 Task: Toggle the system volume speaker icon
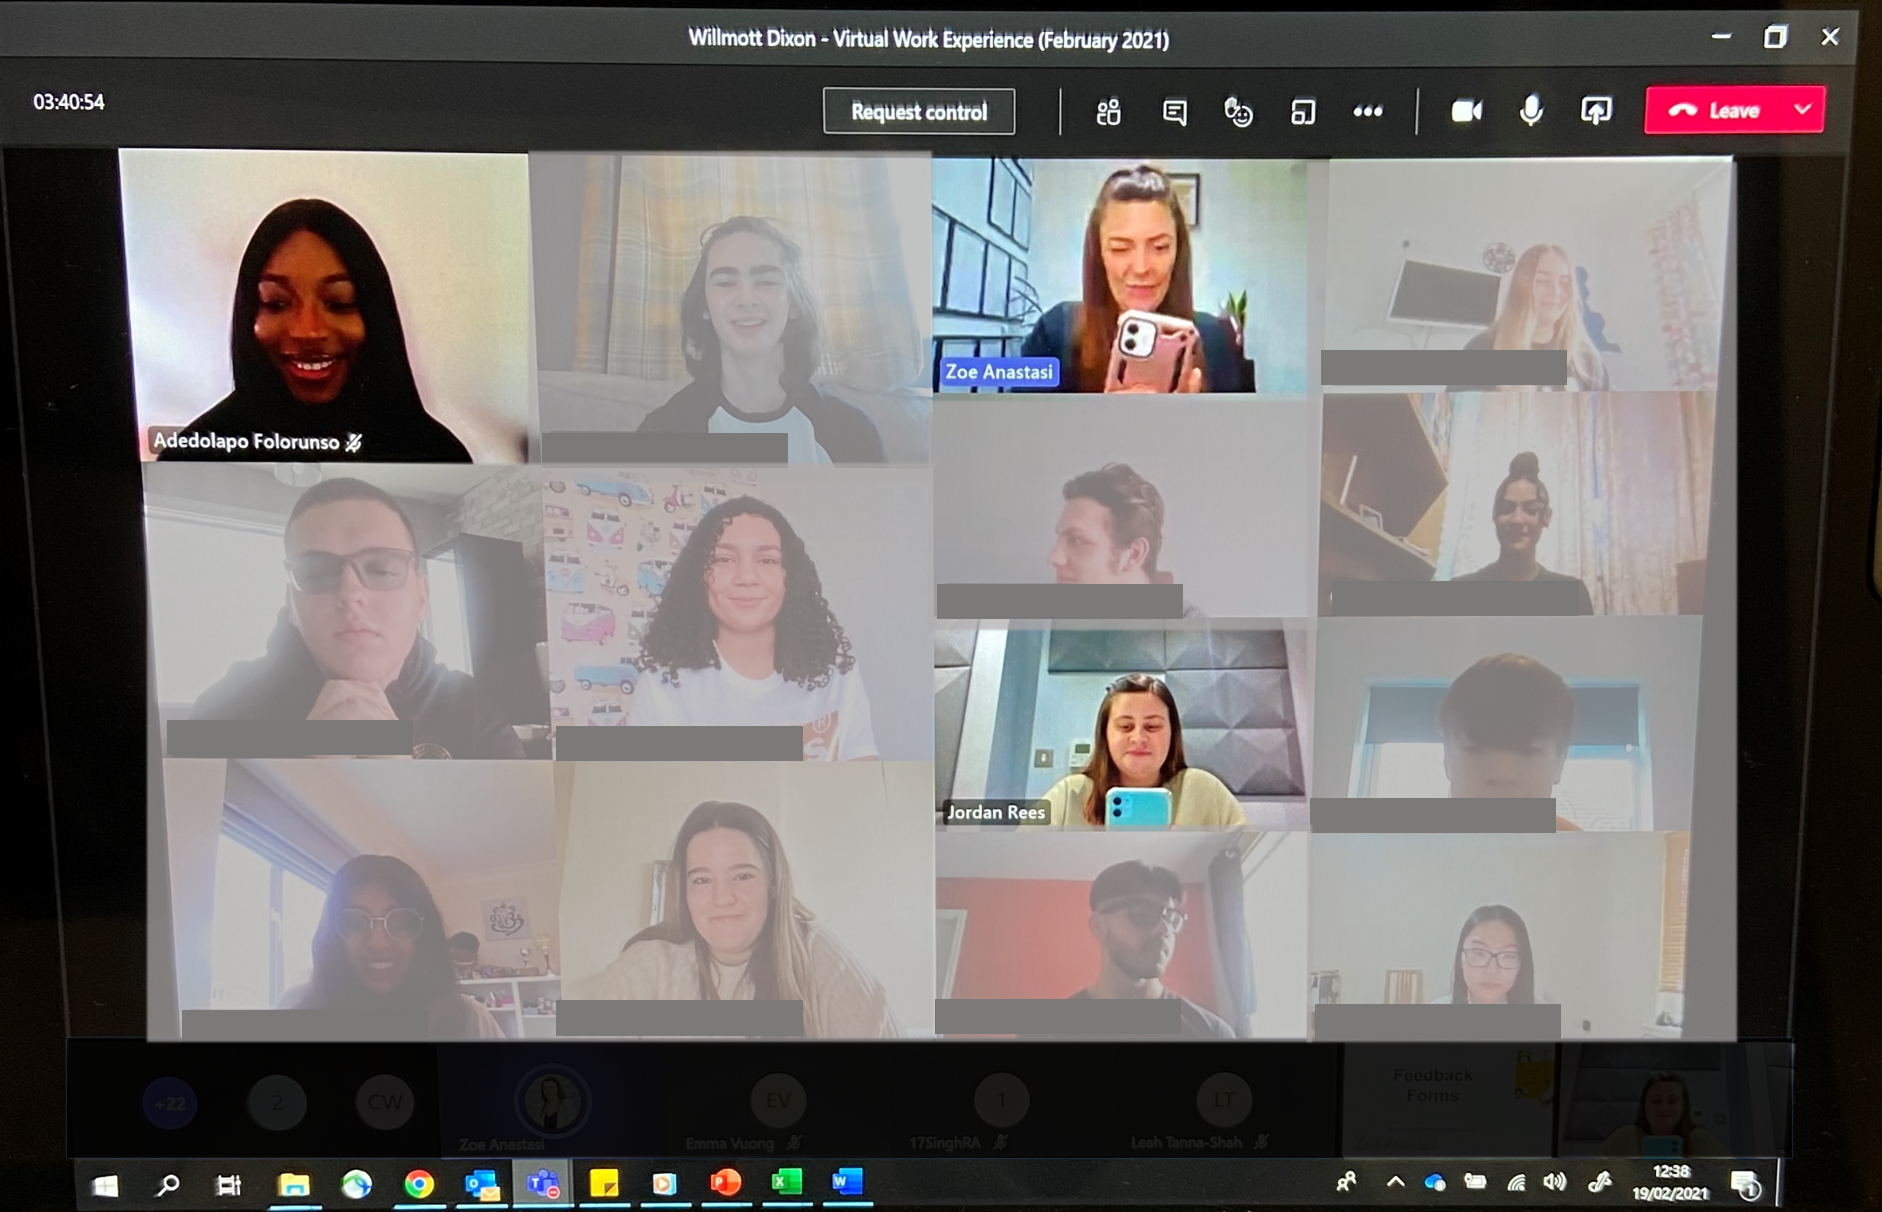[1554, 1183]
